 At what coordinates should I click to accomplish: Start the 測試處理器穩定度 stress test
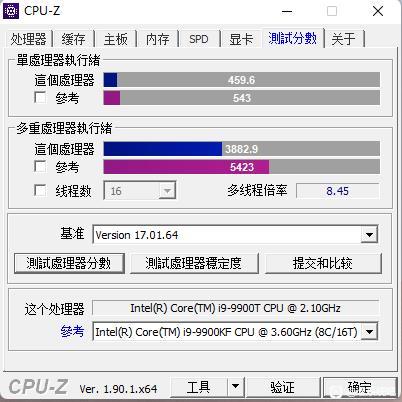tap(194, 263)
